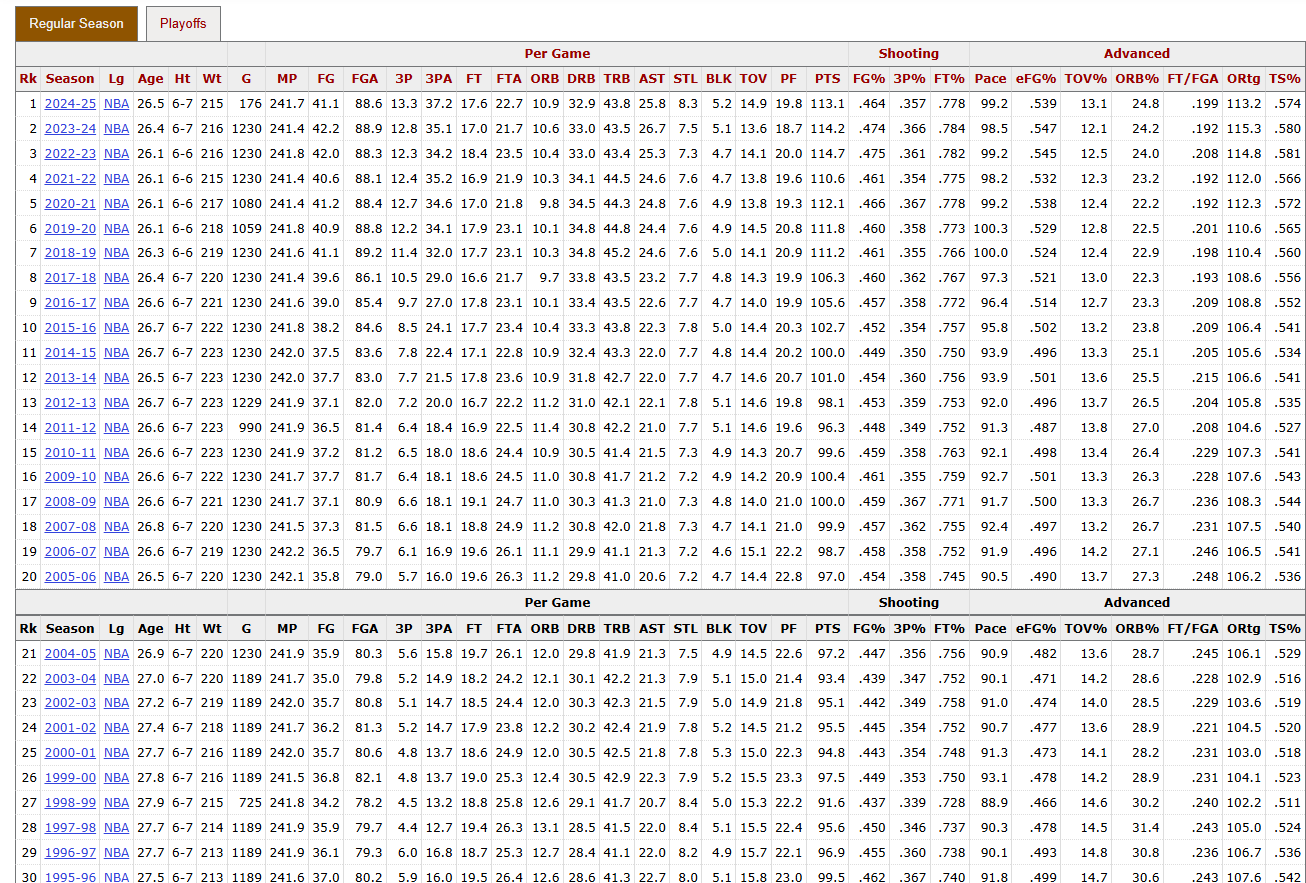Open the 2016-17 season link
The image size is (1306, 883).
coord(70,303)
